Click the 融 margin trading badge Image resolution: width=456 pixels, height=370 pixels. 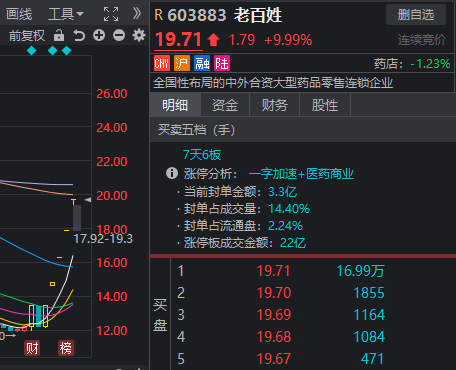[x=202, y=63]
